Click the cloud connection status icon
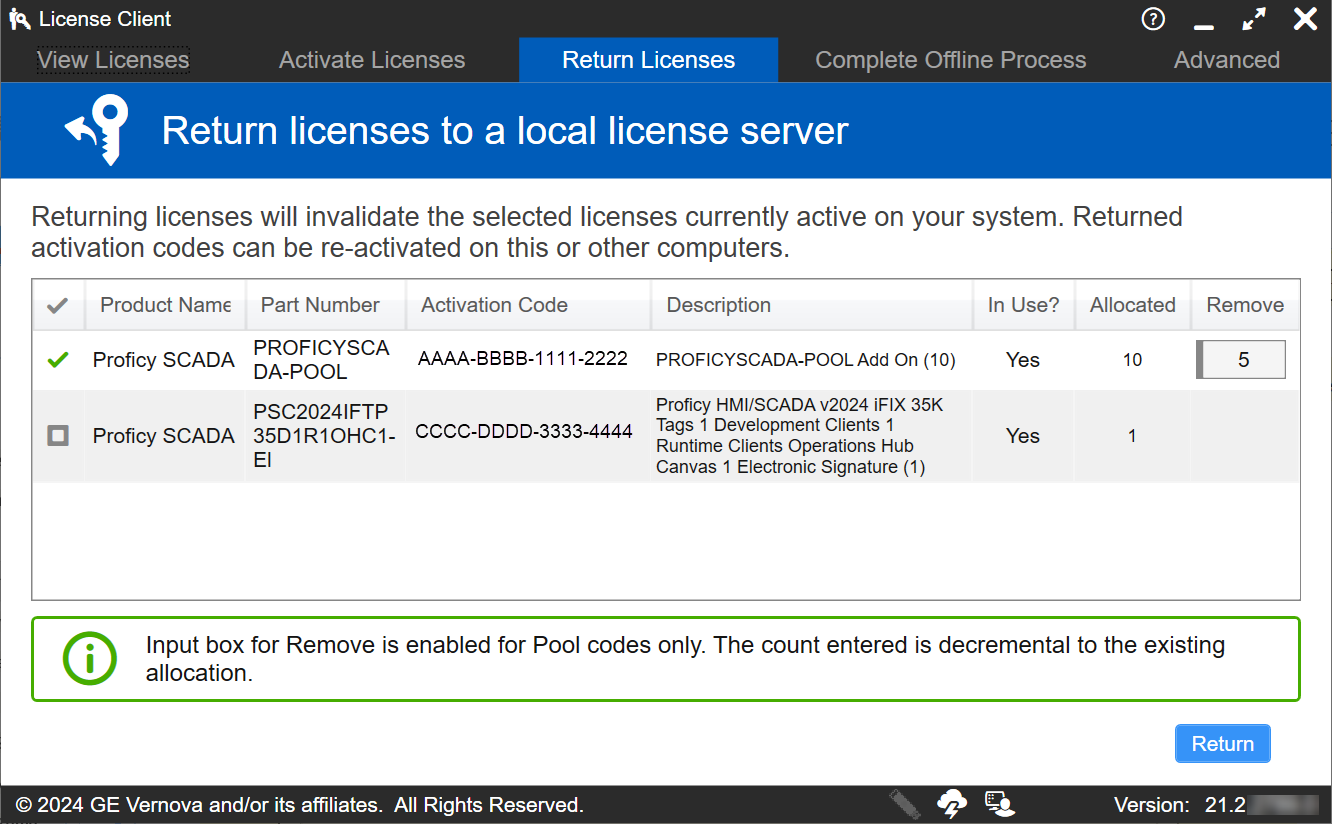The height and width of the screenshot is (824, 1332). (952, 803)
